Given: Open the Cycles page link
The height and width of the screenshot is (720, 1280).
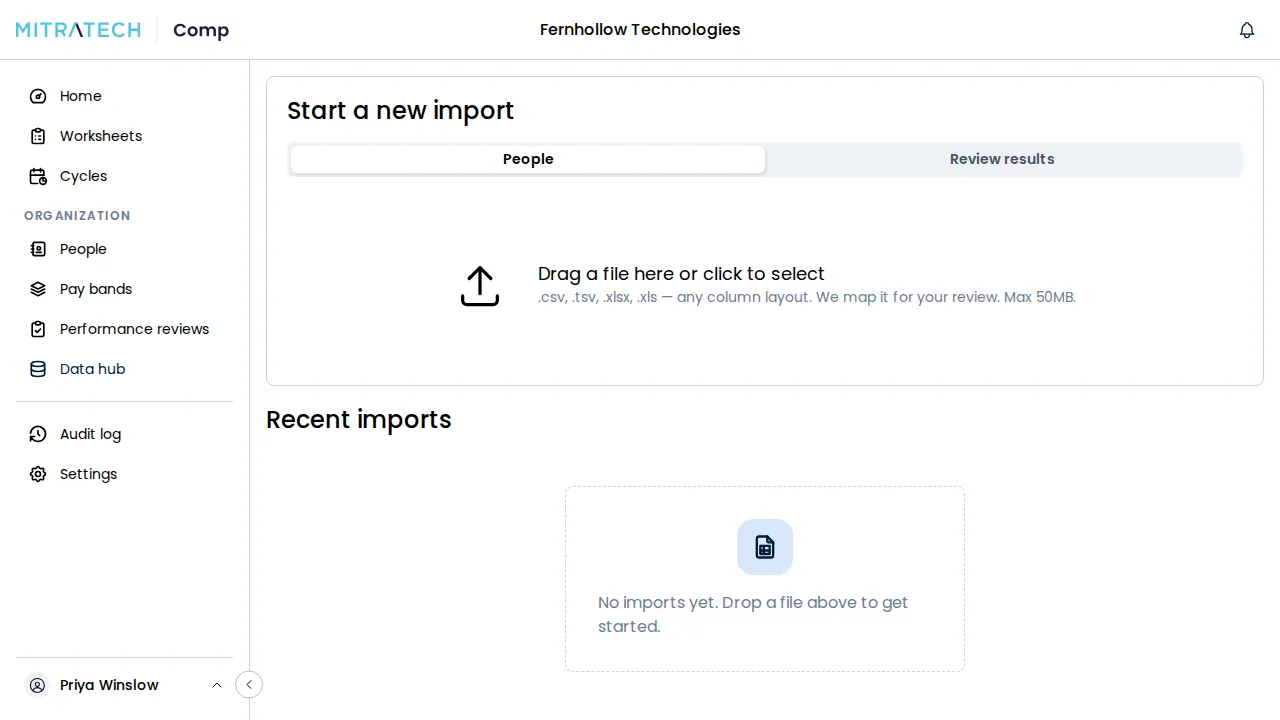Looking at the screenshot, I should pyautogui.click(x=84, y=176).
